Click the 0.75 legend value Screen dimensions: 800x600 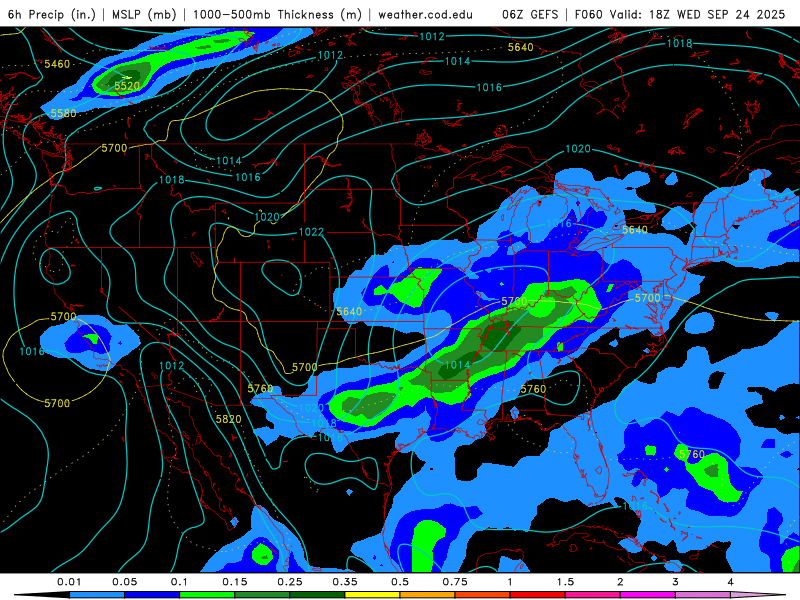(x=455, y=582)
